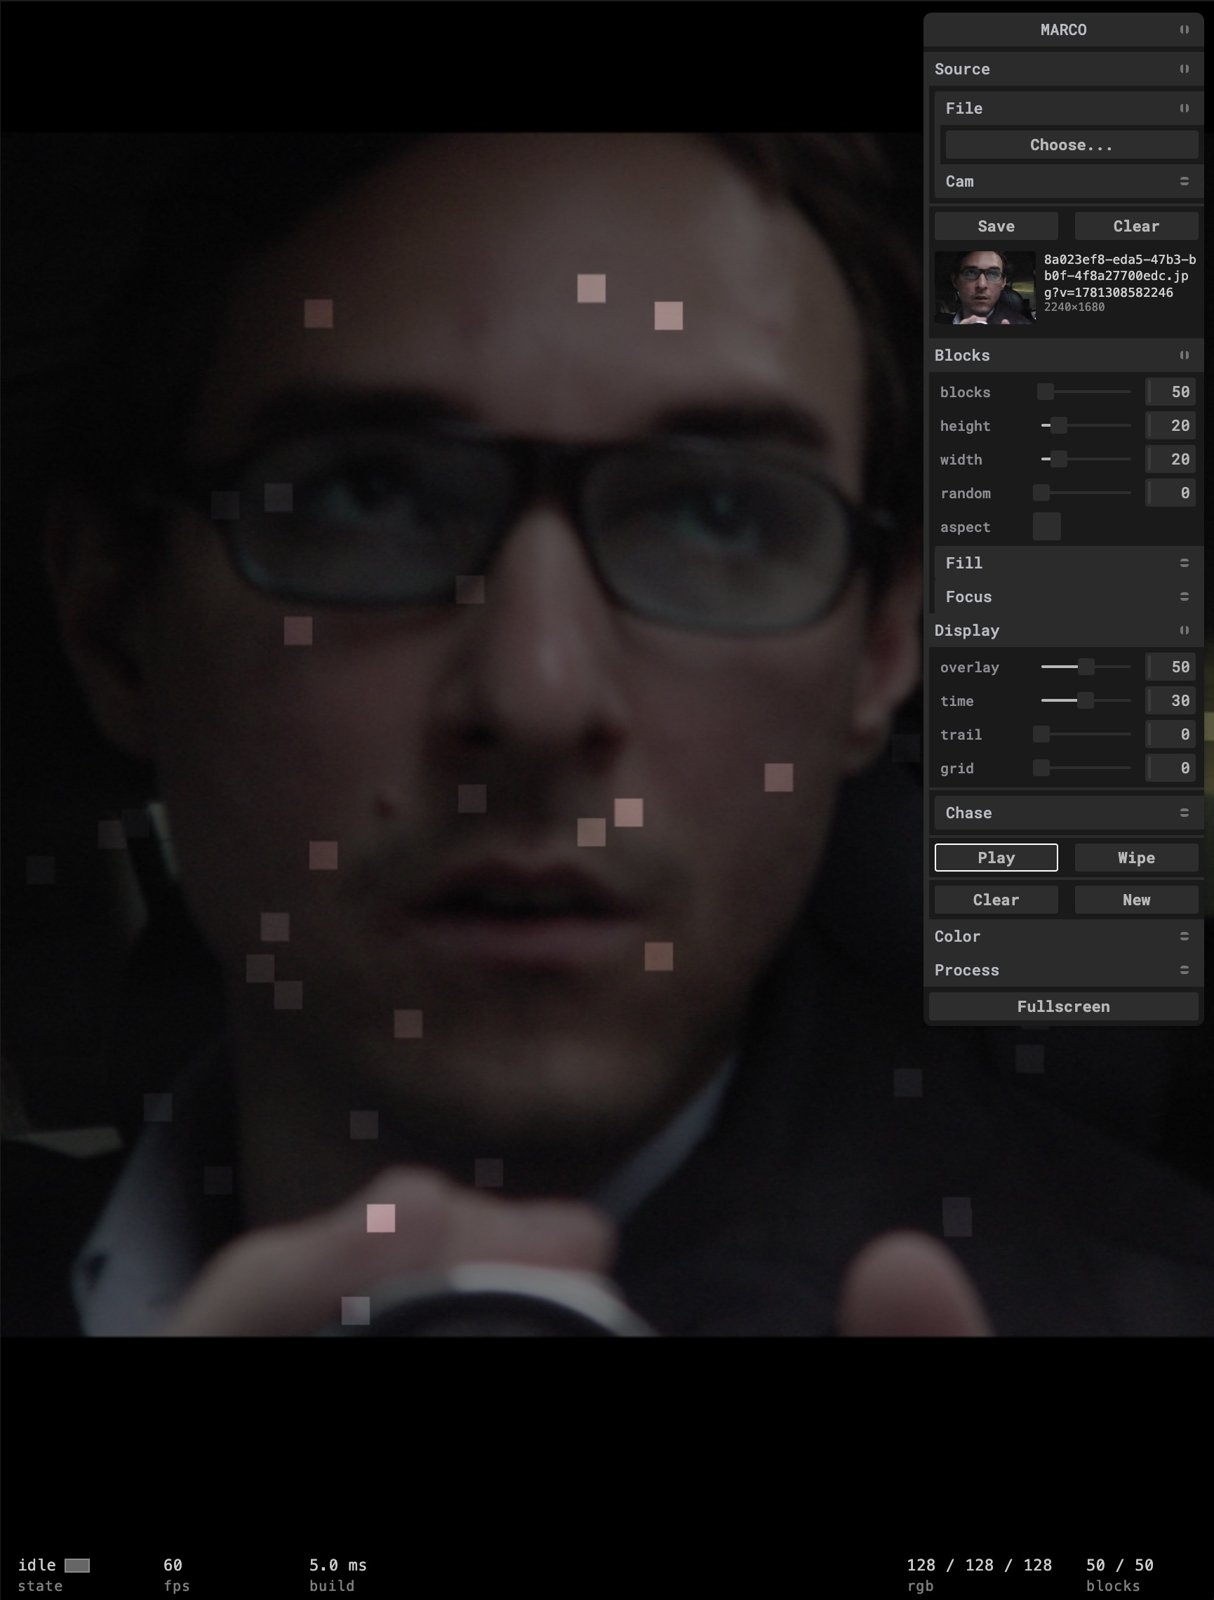Image resolution: width=1214 pixels, height=1600 pixels.
Task: Expand the Chase subsection
Action: 1068,813
